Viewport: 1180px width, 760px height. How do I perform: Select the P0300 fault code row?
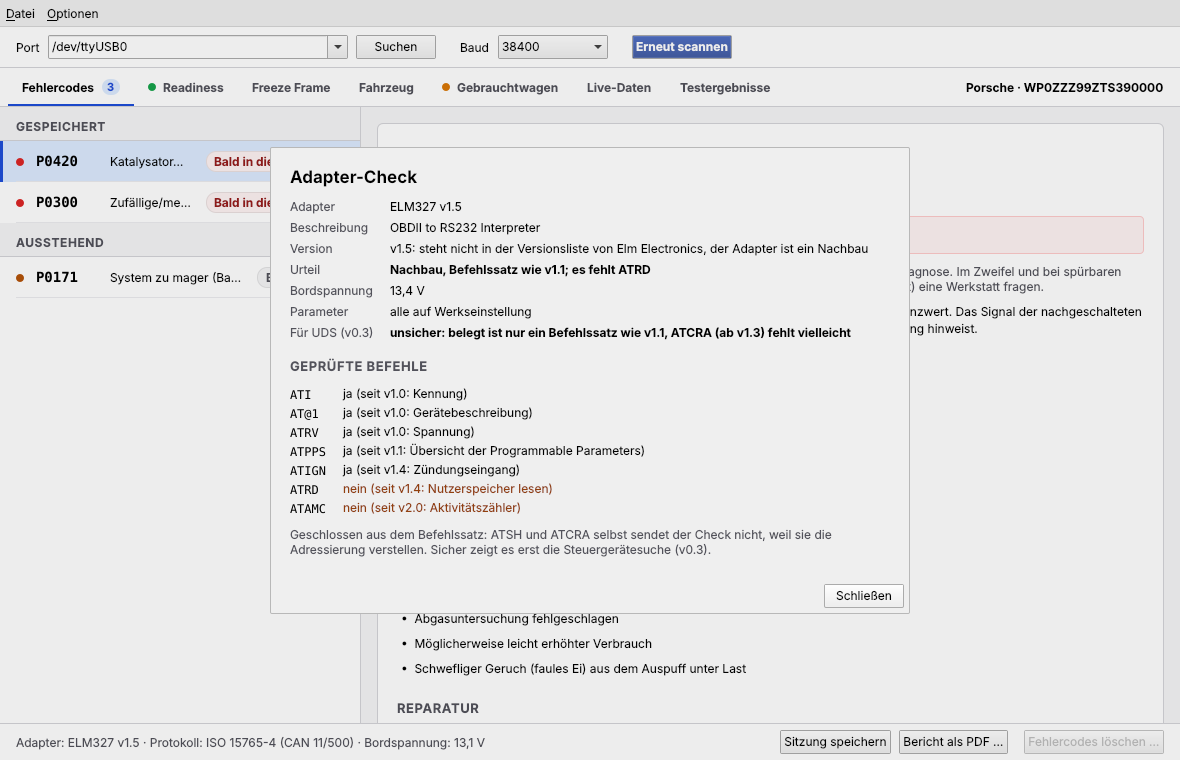click(136, 202)
